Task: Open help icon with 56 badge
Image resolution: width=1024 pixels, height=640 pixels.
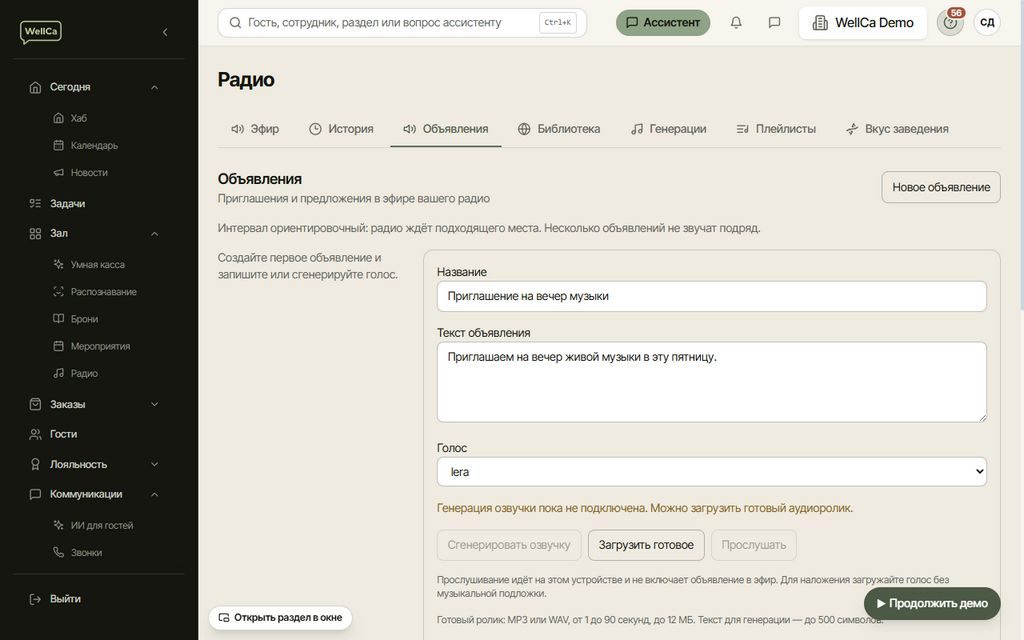Action: click(x=951, y=23)
